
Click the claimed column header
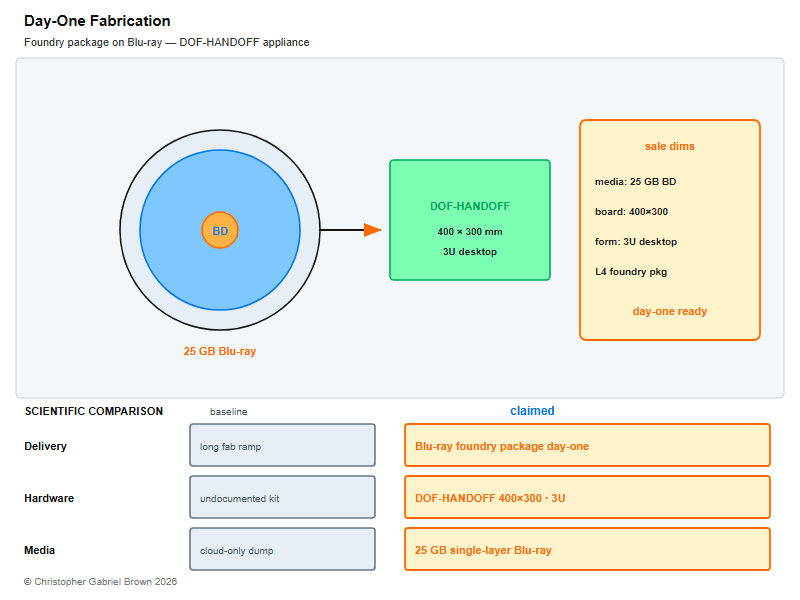point(532,411)
